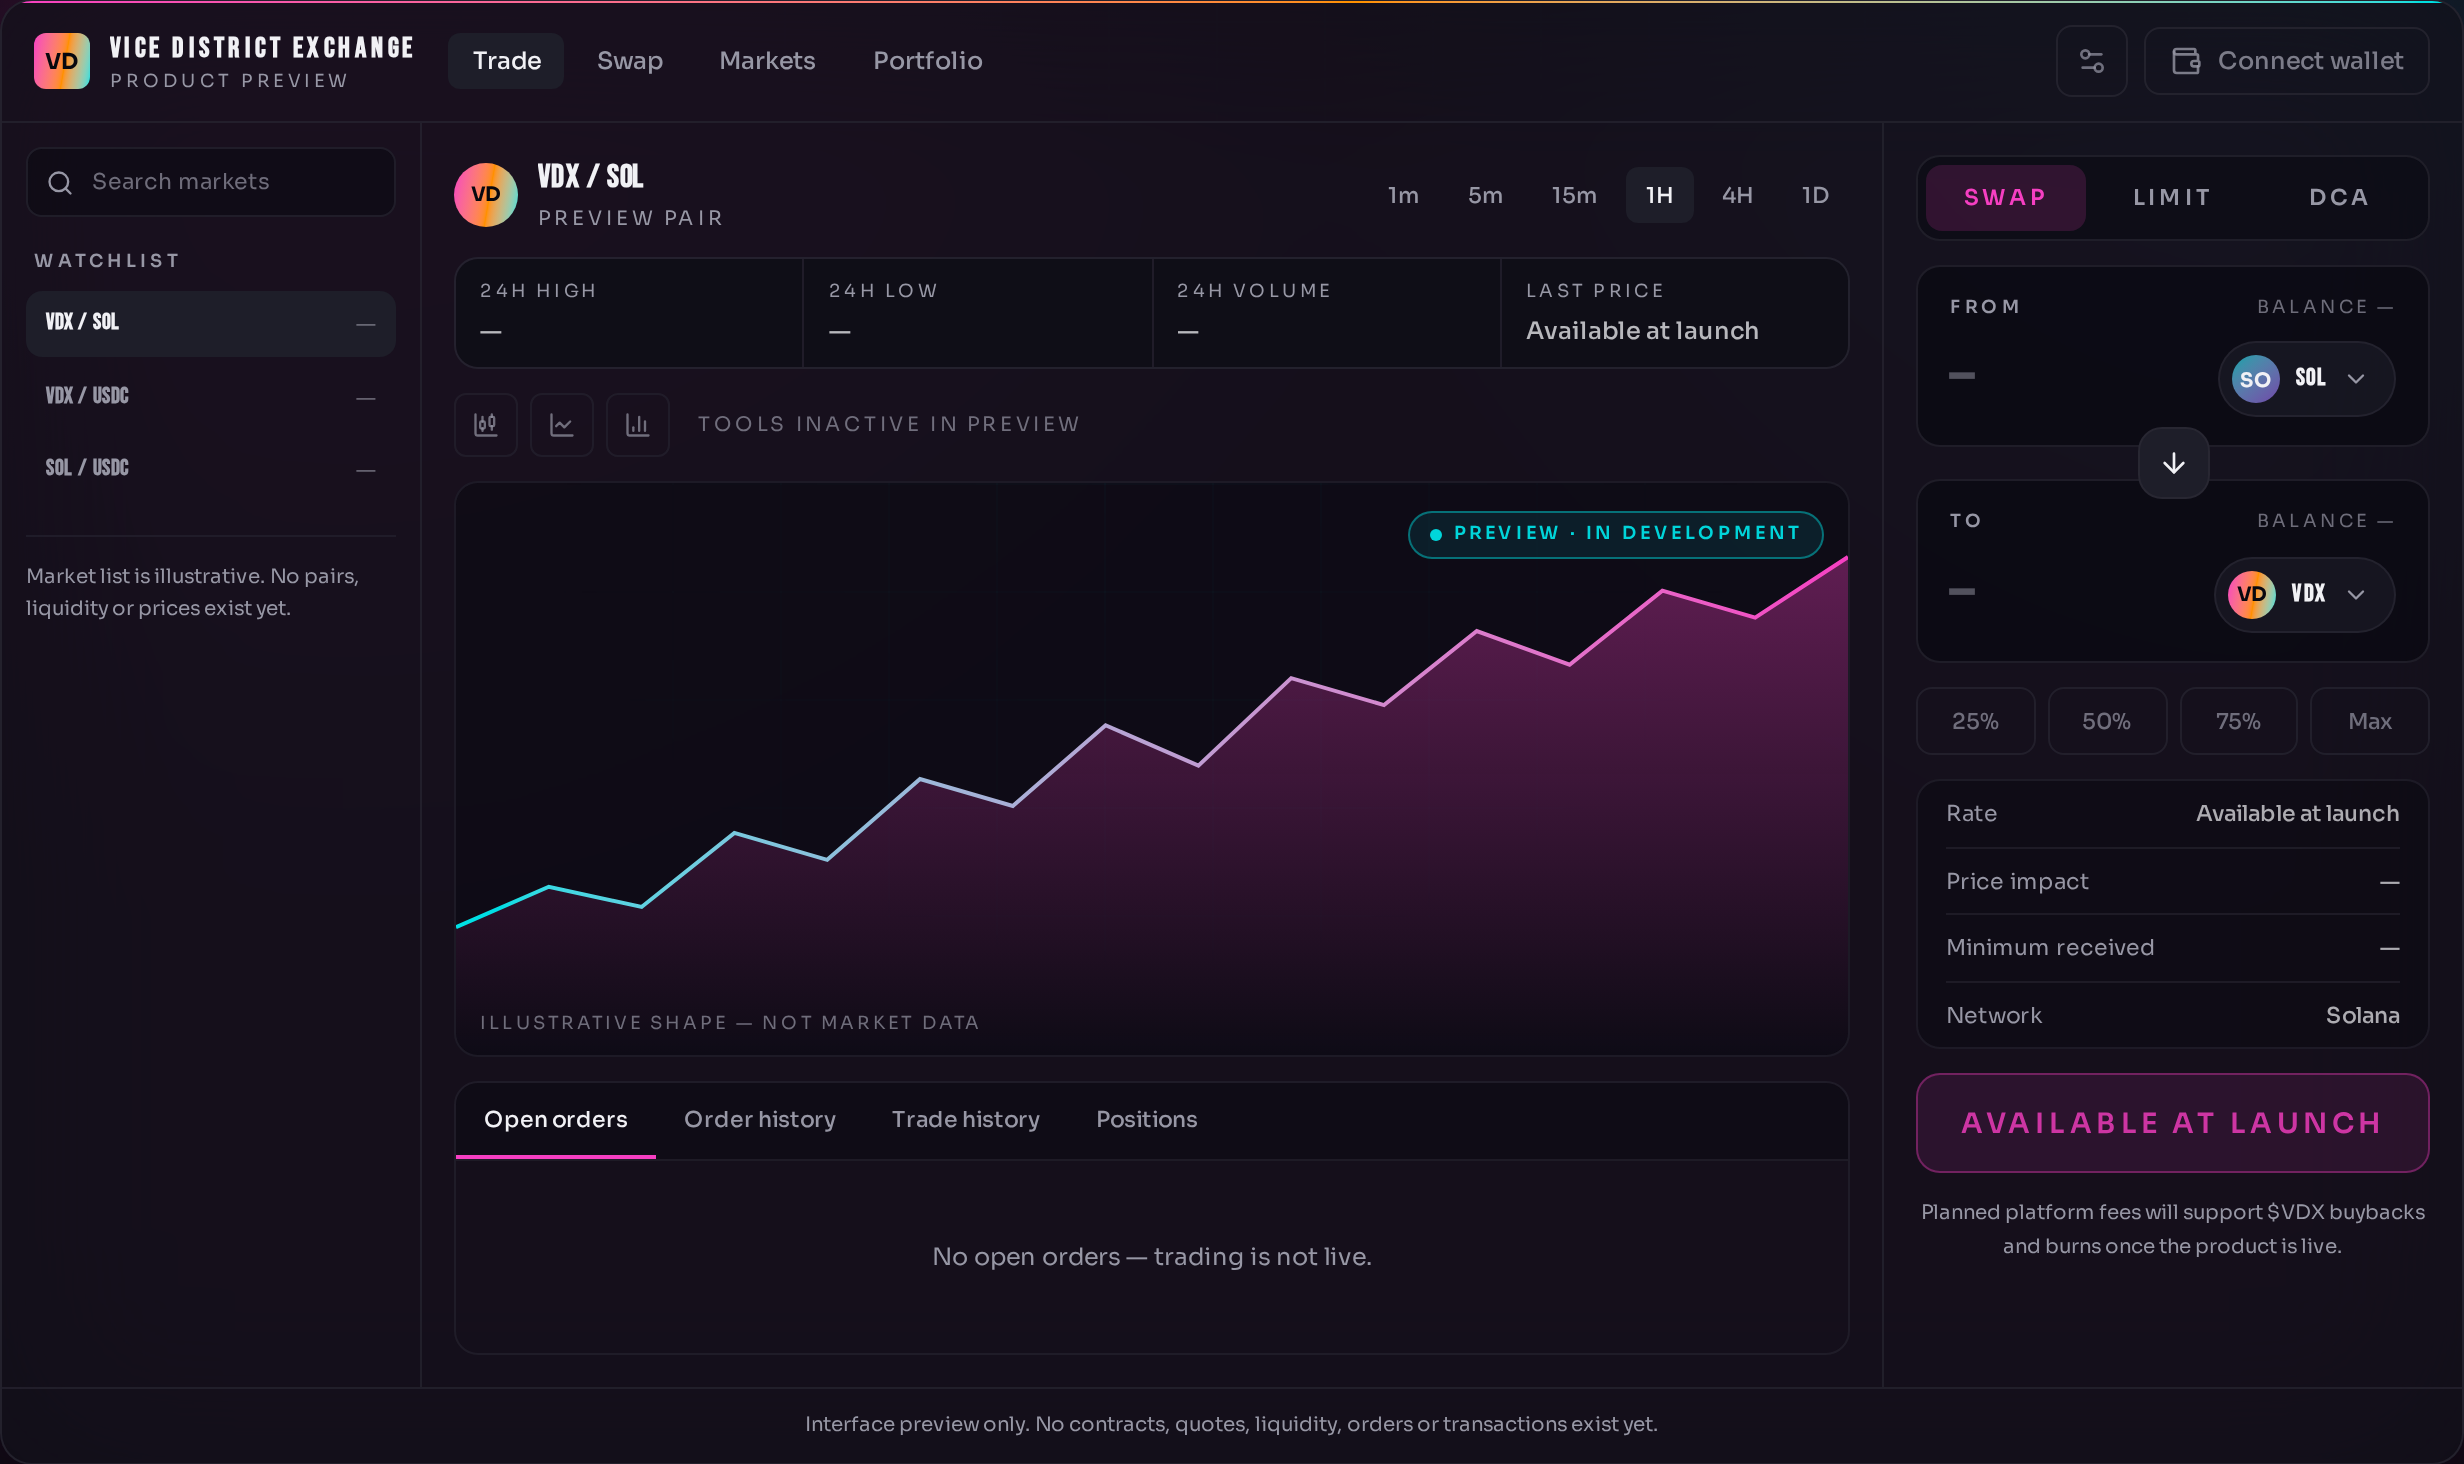Select the SWAP order tab
Image resolution: width=2464 pixels, height=1464 pixels.
(2006, 198)
